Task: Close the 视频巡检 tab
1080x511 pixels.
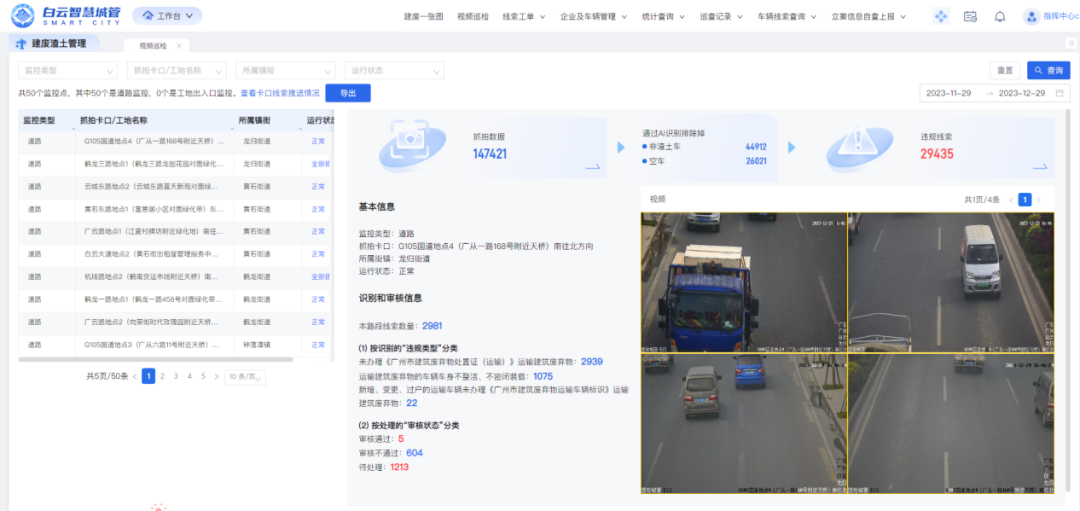Action: click(x=179, y=46)
